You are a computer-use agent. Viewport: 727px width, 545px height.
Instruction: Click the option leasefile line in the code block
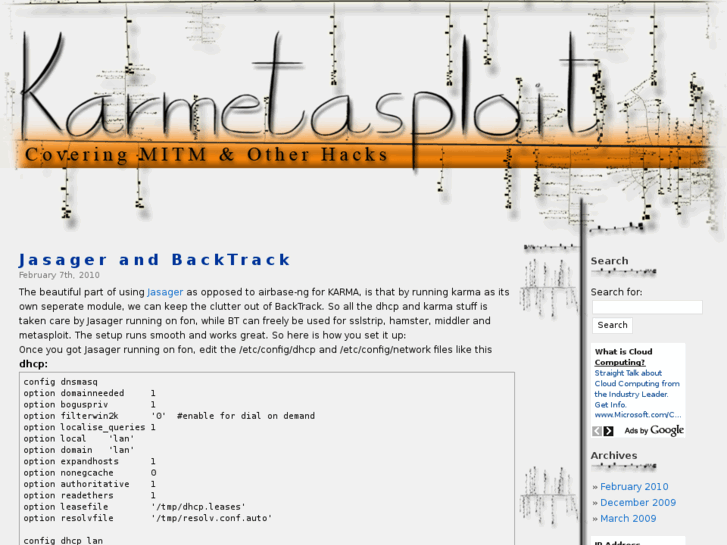point(134,507)
